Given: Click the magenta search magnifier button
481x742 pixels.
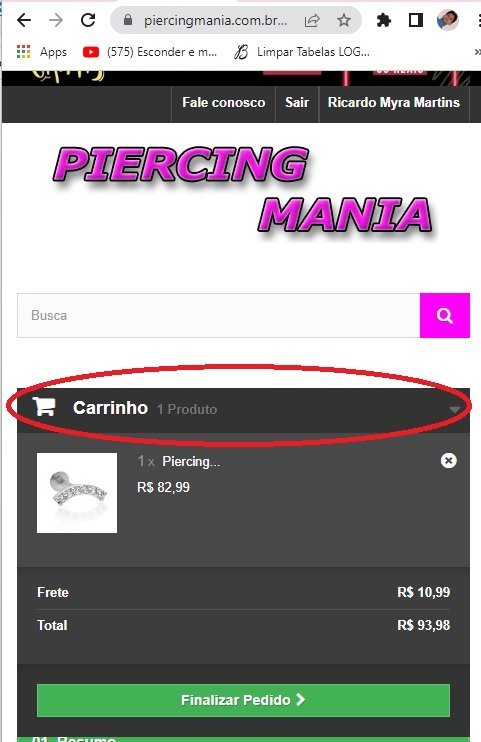Looking at the screenshot, I should coord(445,315).
